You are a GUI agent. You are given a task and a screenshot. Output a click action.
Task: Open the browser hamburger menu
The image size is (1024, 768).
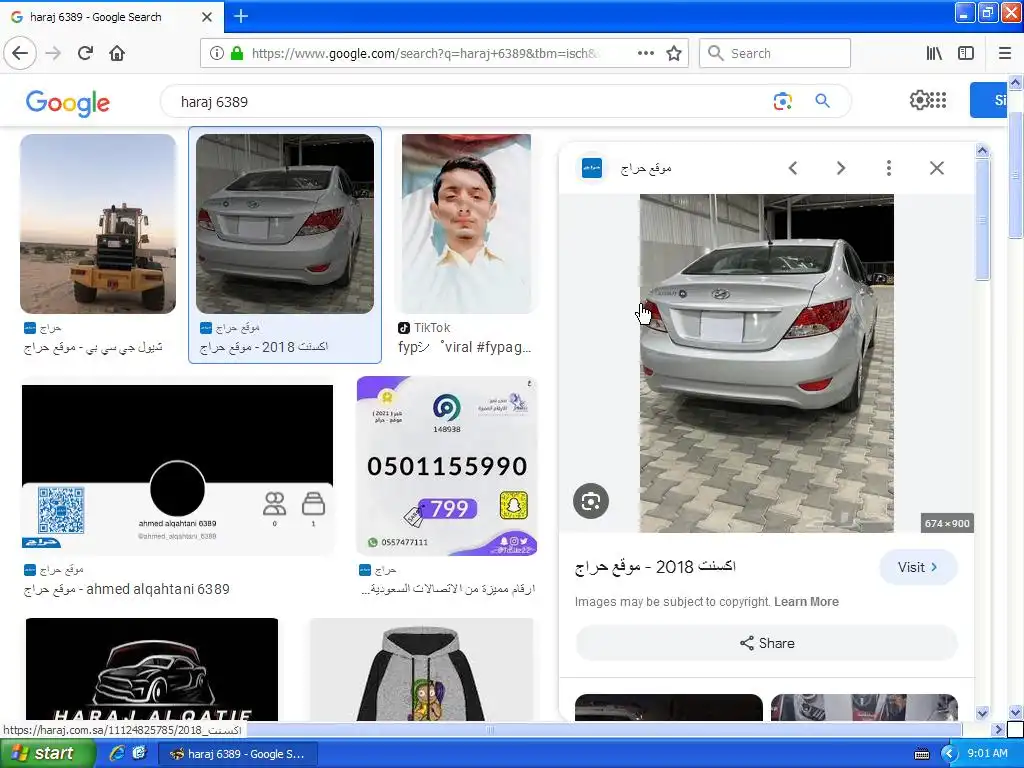[1005, 54]
